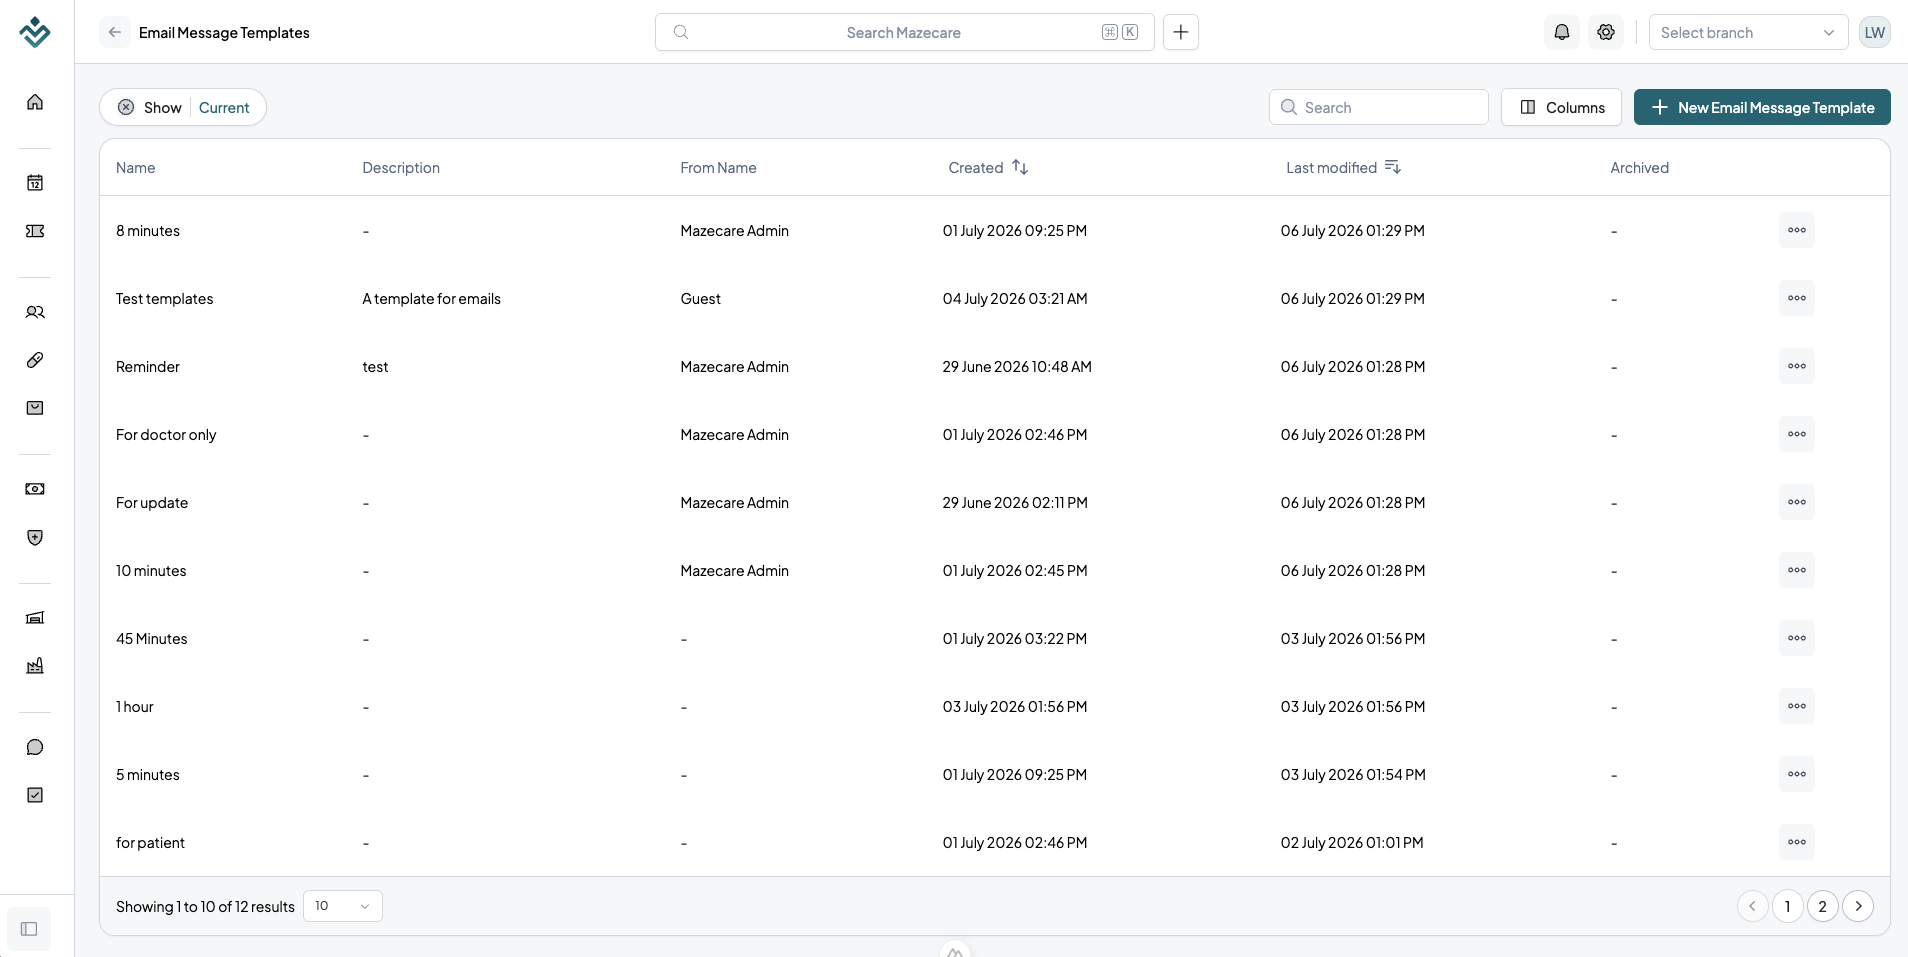Click '02 July 2026 01:01 PM' modified cell
Screen dimensions: 1908x957
1352,843
